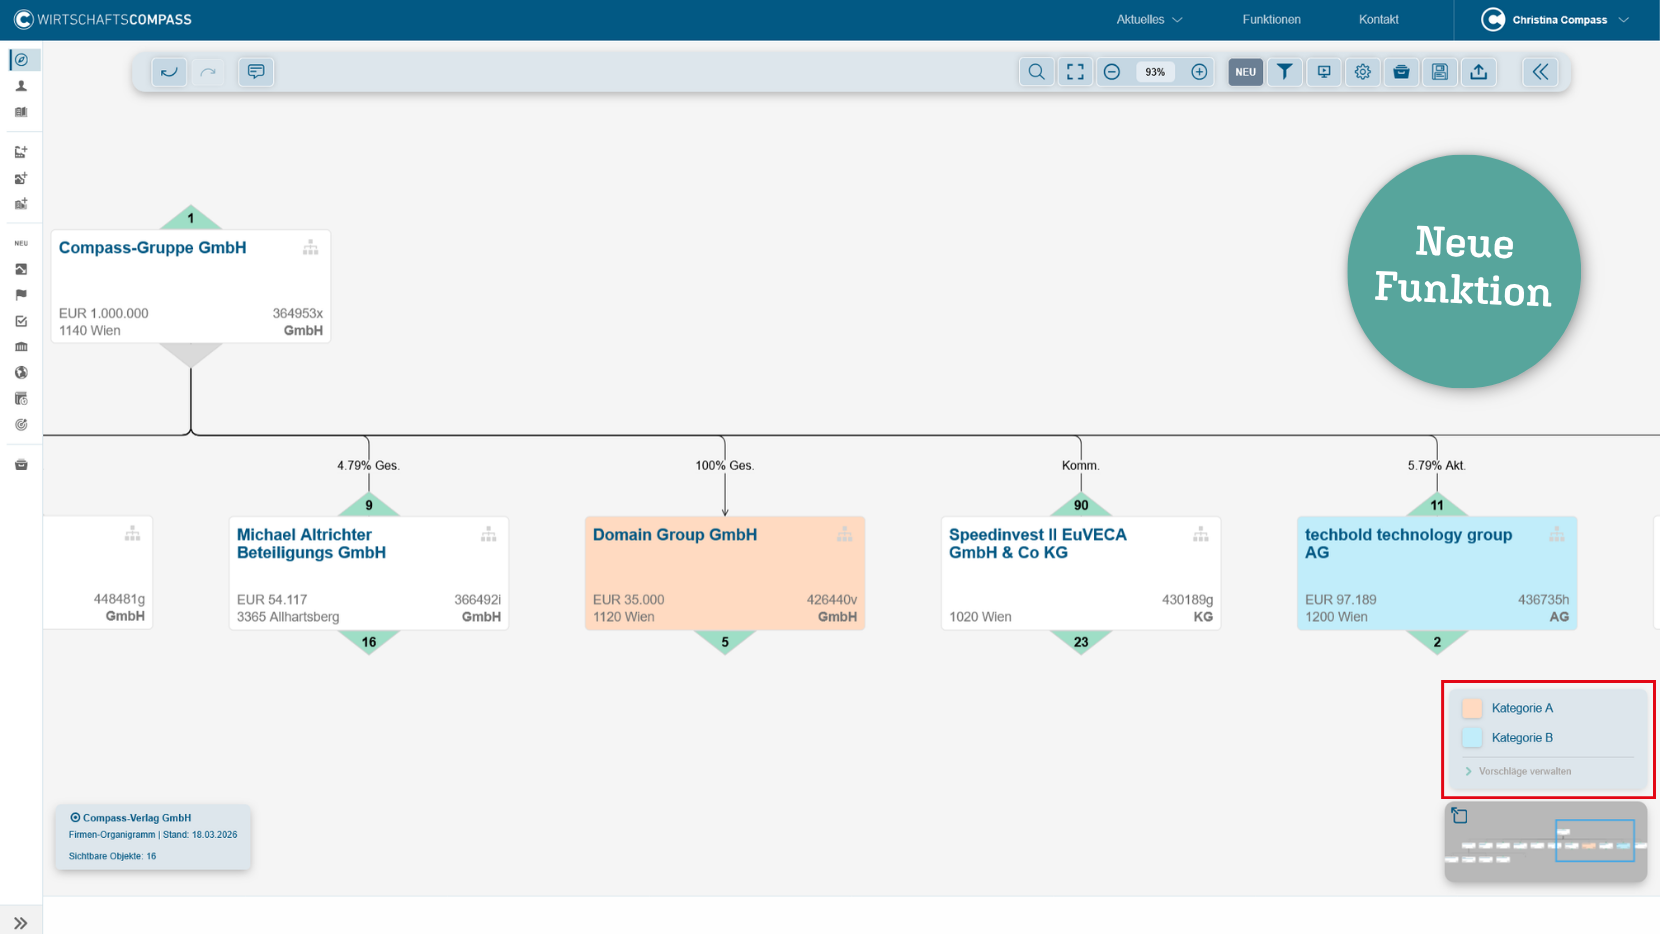Image resolution: width=1660 pixels, height=934 pixels.
Task: Toggle the NEU button in the toolbar
Action: click(x=1245, y=72)
